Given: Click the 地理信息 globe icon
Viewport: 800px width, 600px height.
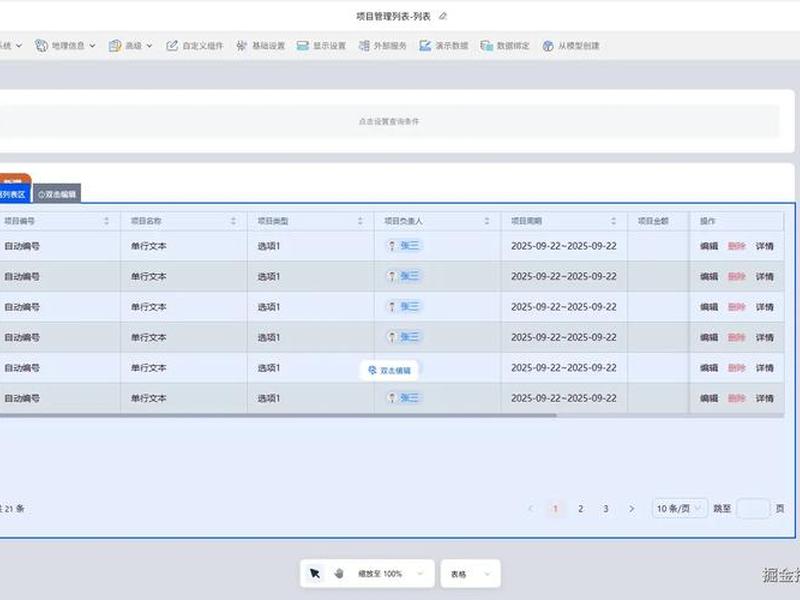Looking at the screenshot, I should click(x=41, y=45).
